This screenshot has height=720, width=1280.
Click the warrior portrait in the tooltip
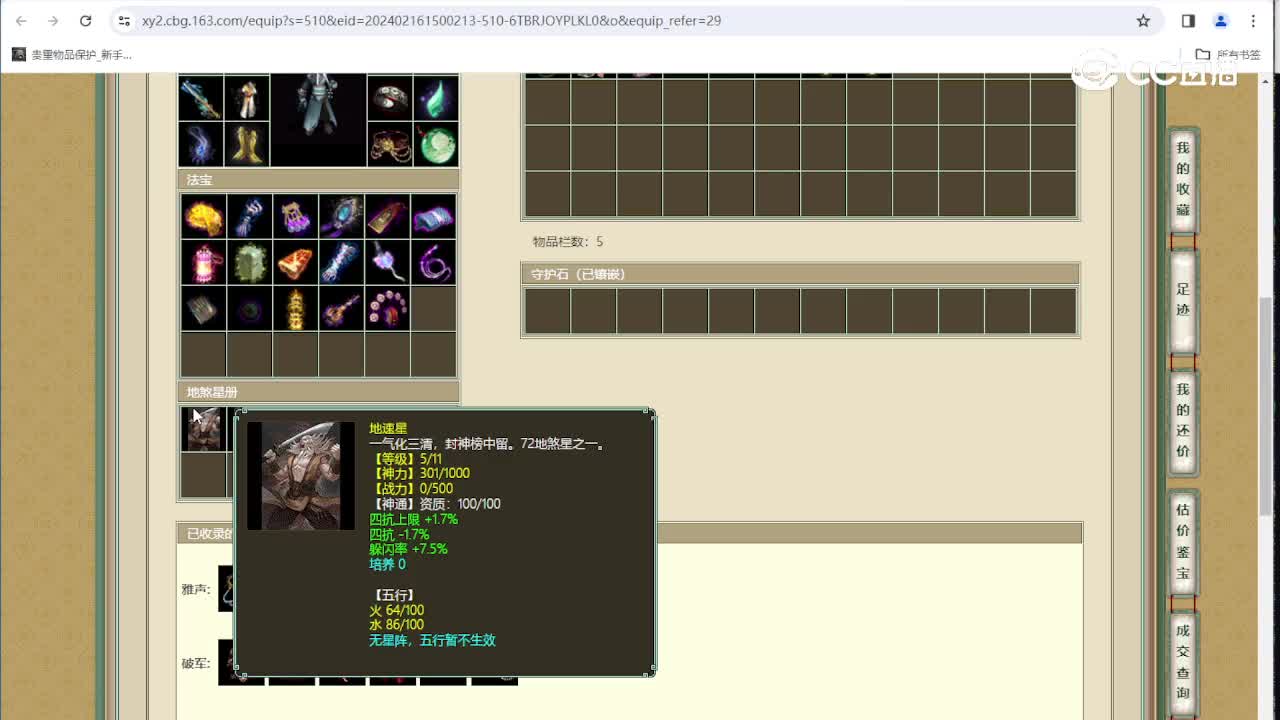(301, 476)
